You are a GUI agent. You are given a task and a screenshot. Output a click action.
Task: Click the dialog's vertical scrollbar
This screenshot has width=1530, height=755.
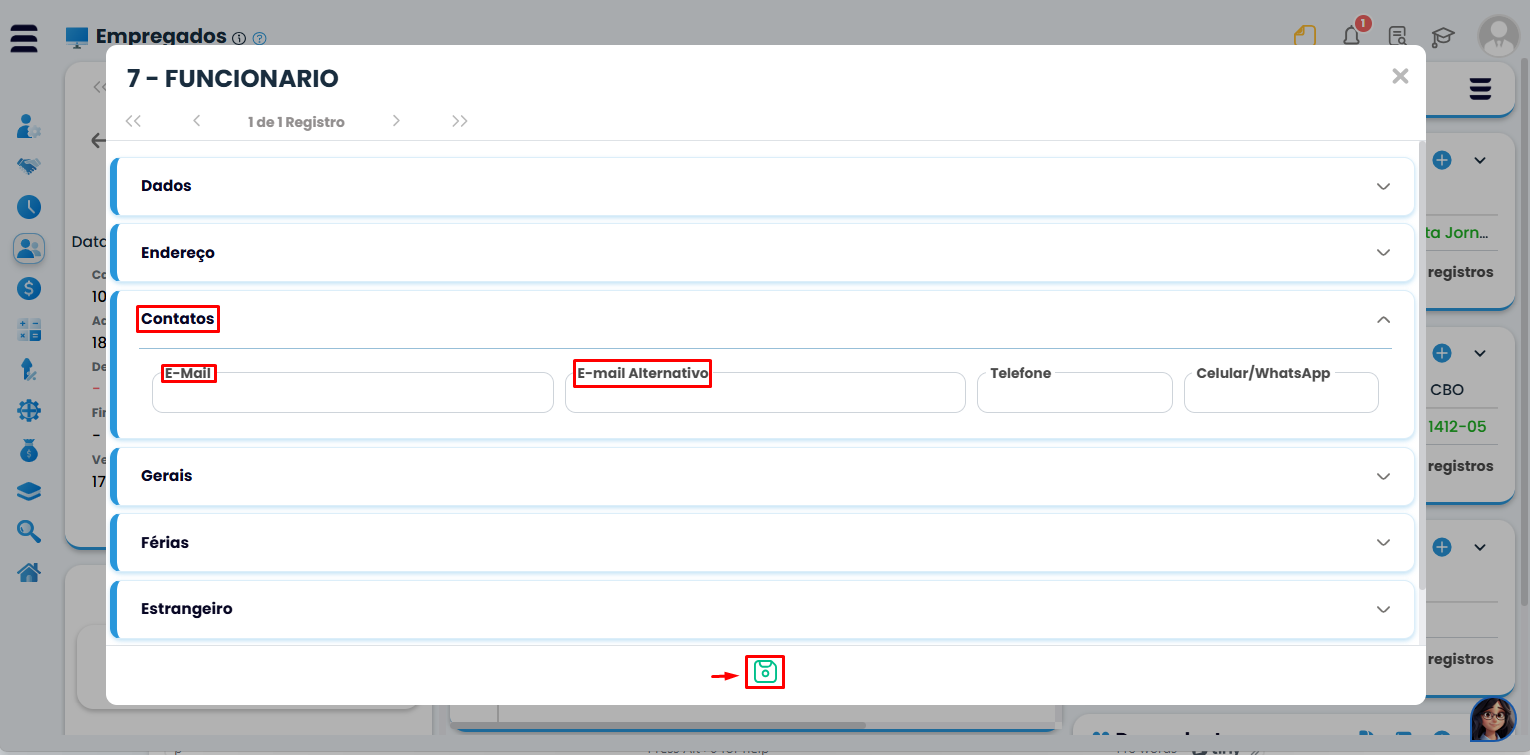[1422, 365]
